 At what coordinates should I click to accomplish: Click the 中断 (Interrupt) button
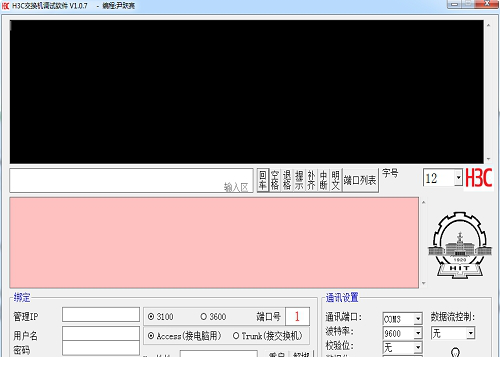[323, 180]
